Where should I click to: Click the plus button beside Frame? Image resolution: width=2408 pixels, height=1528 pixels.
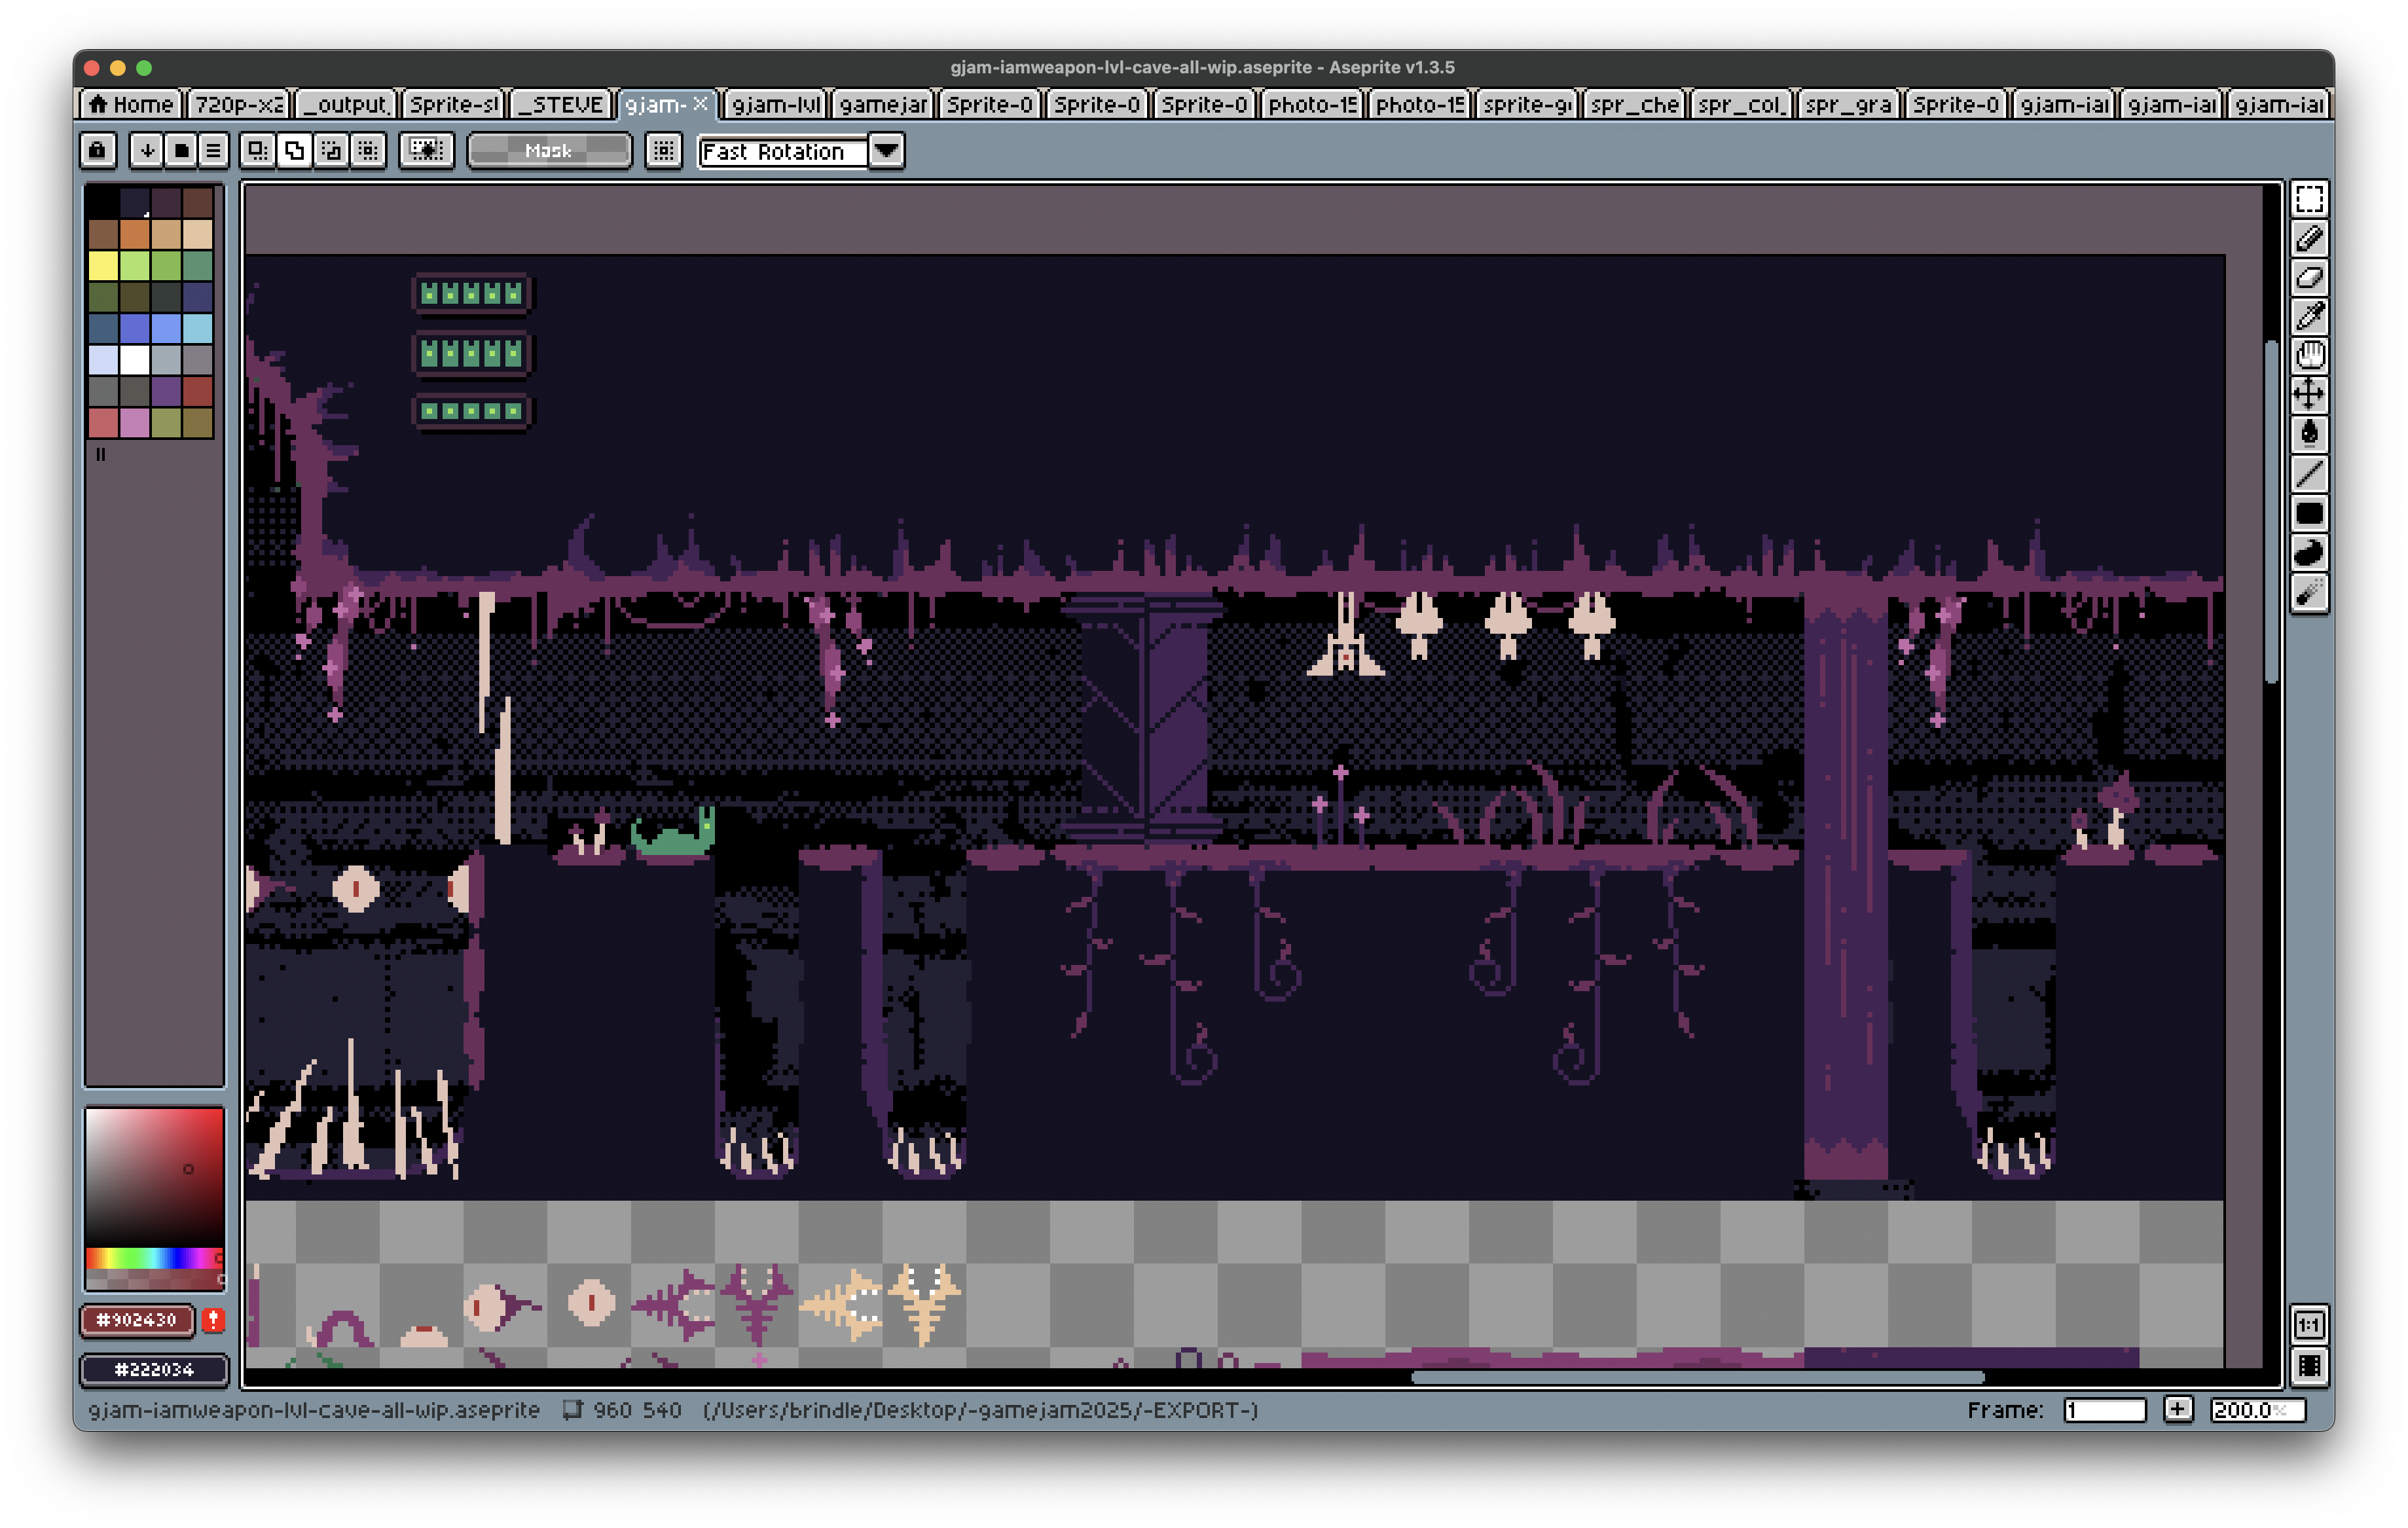pyautogui.click(x=2178, y=1409)
